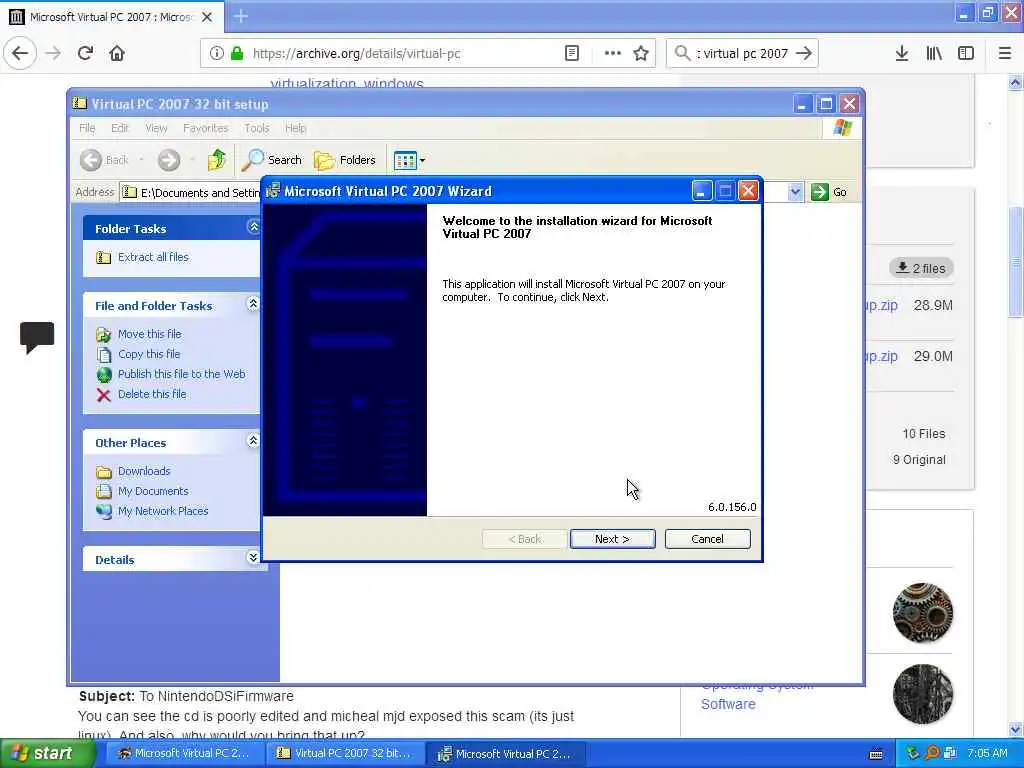Click the black speech bubble comment icon
The height and width of the screenshot is (768, 1024).
tap(37, 338)
